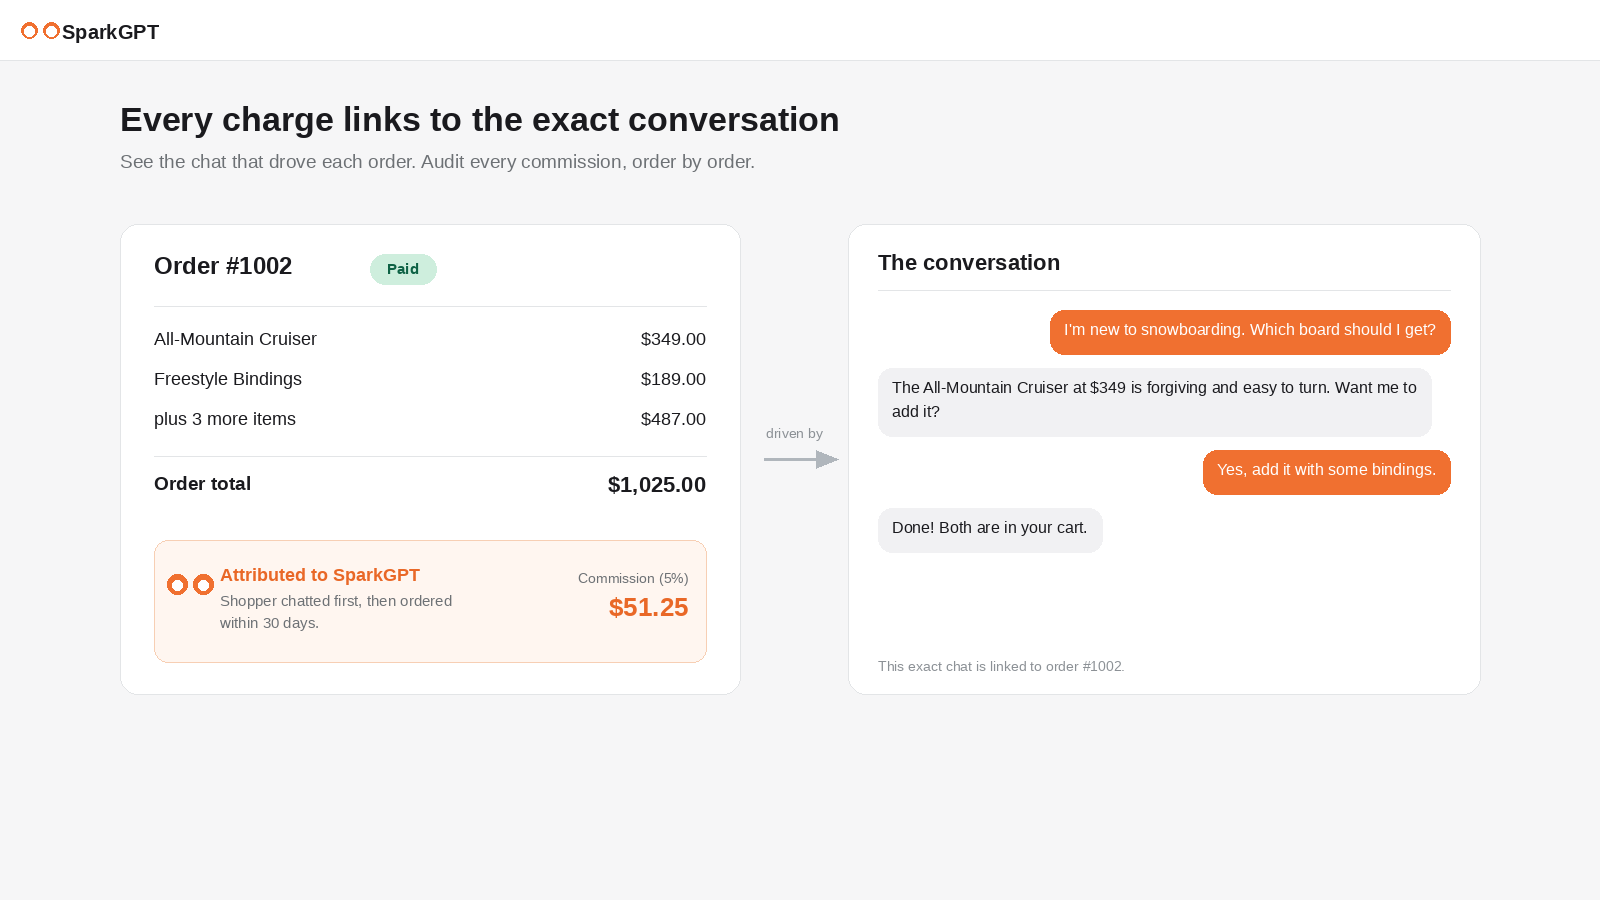This screenshot has width=1600, height=900.
Task: Select the Order #1002 heading
Action: point(223,266)
